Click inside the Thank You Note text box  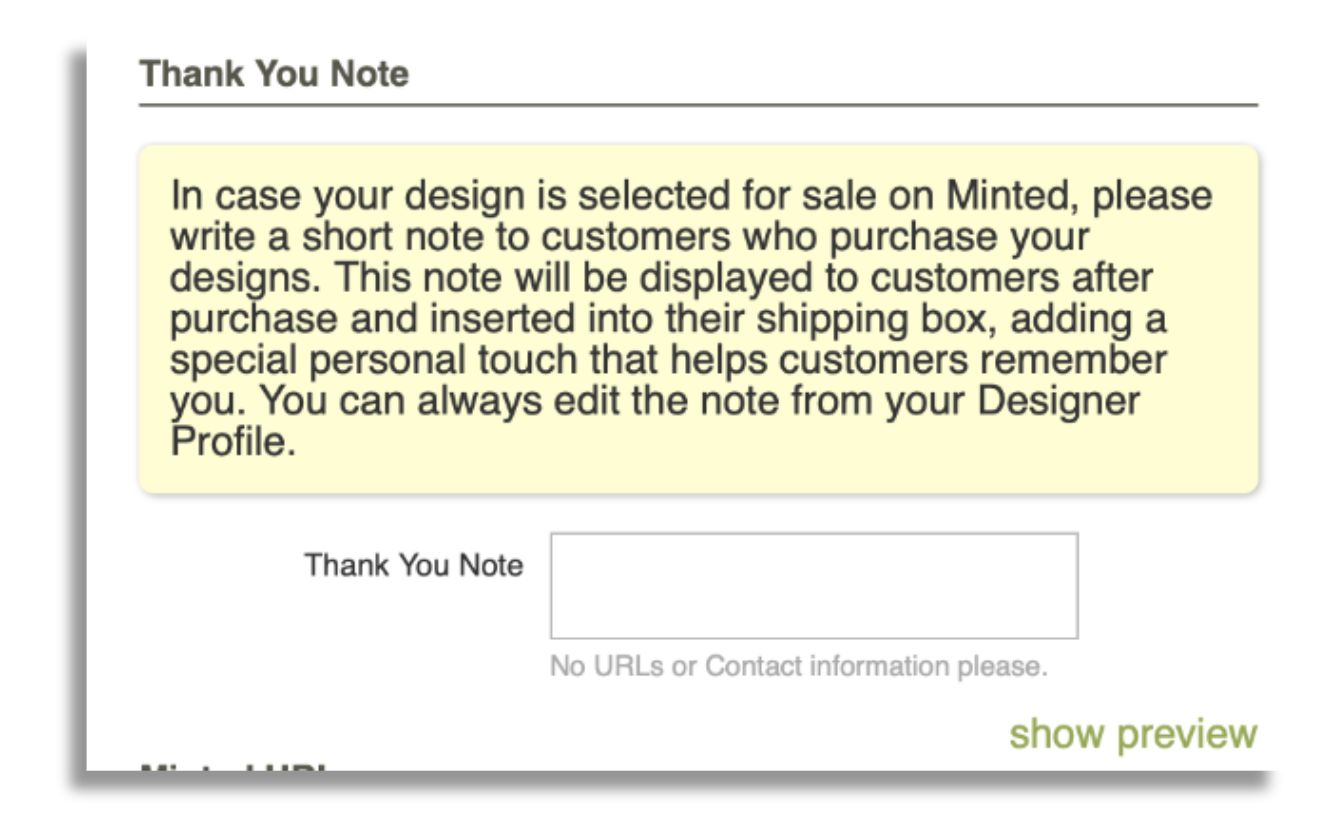point(813,585)
